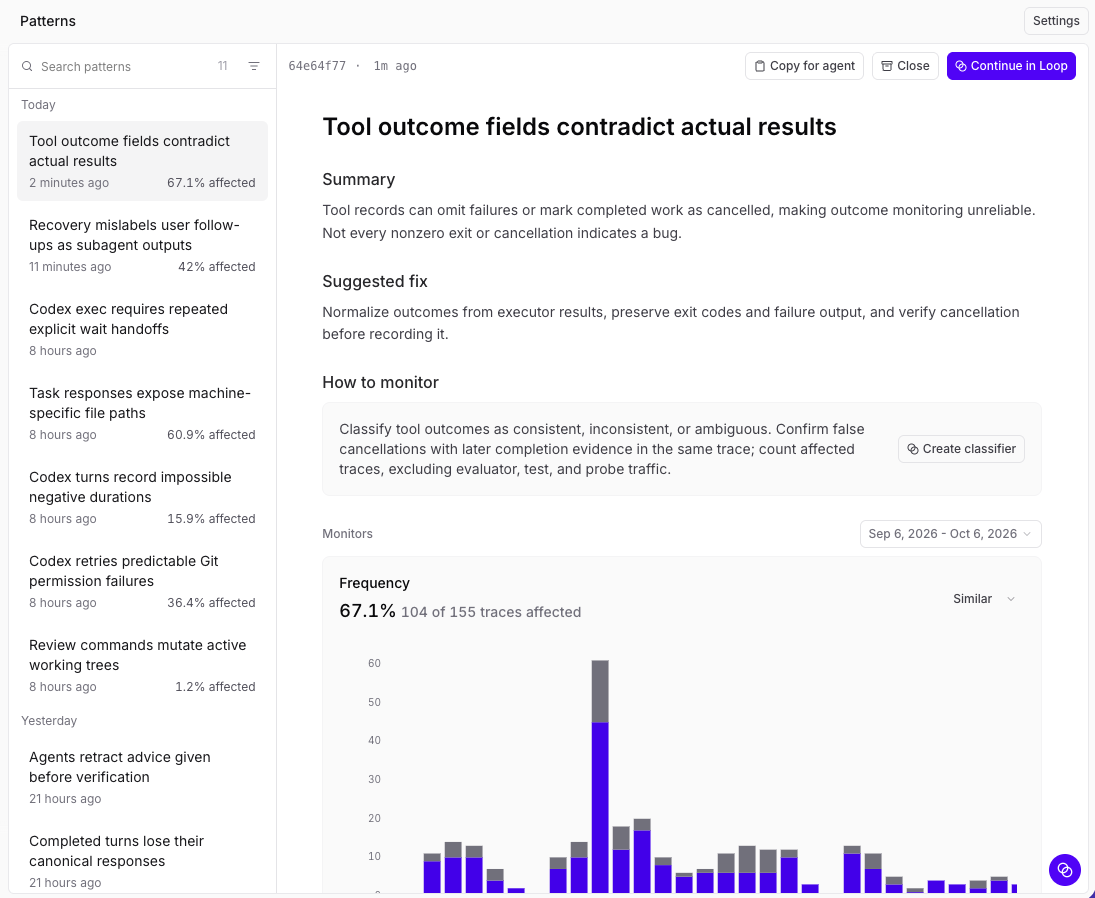Click the Frequency chart title
1095x898 pixels.
click(374, 583)
